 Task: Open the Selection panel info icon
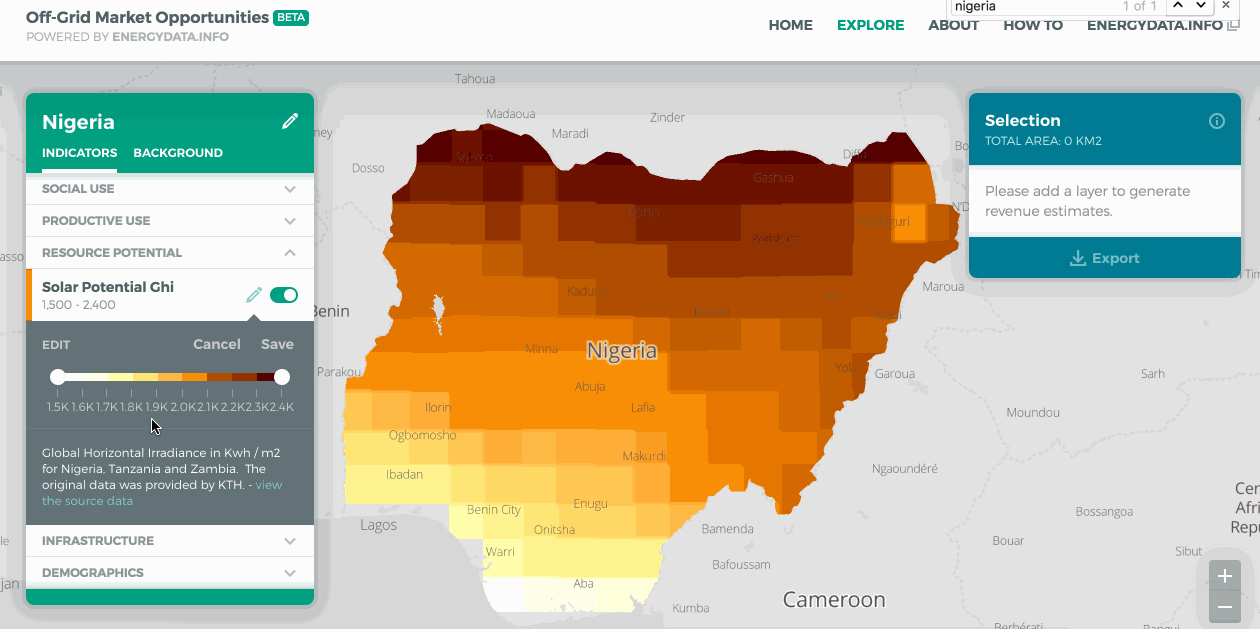click(1216, 121)
